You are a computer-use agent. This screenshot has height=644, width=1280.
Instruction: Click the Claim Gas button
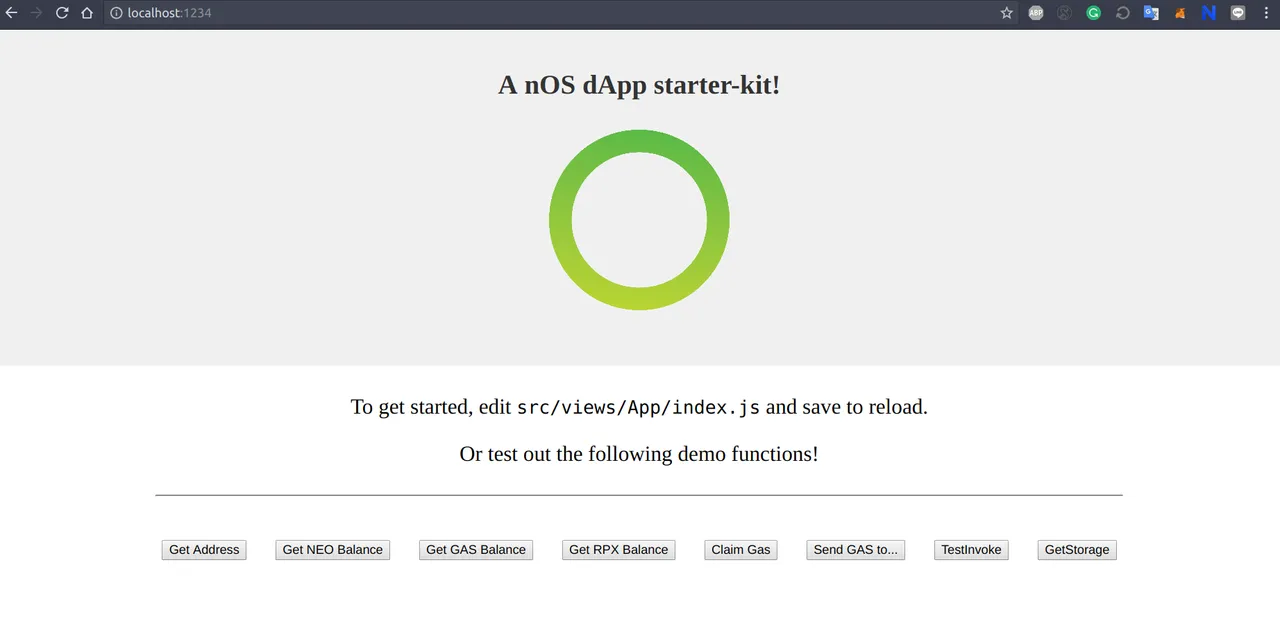coord(741,550)
